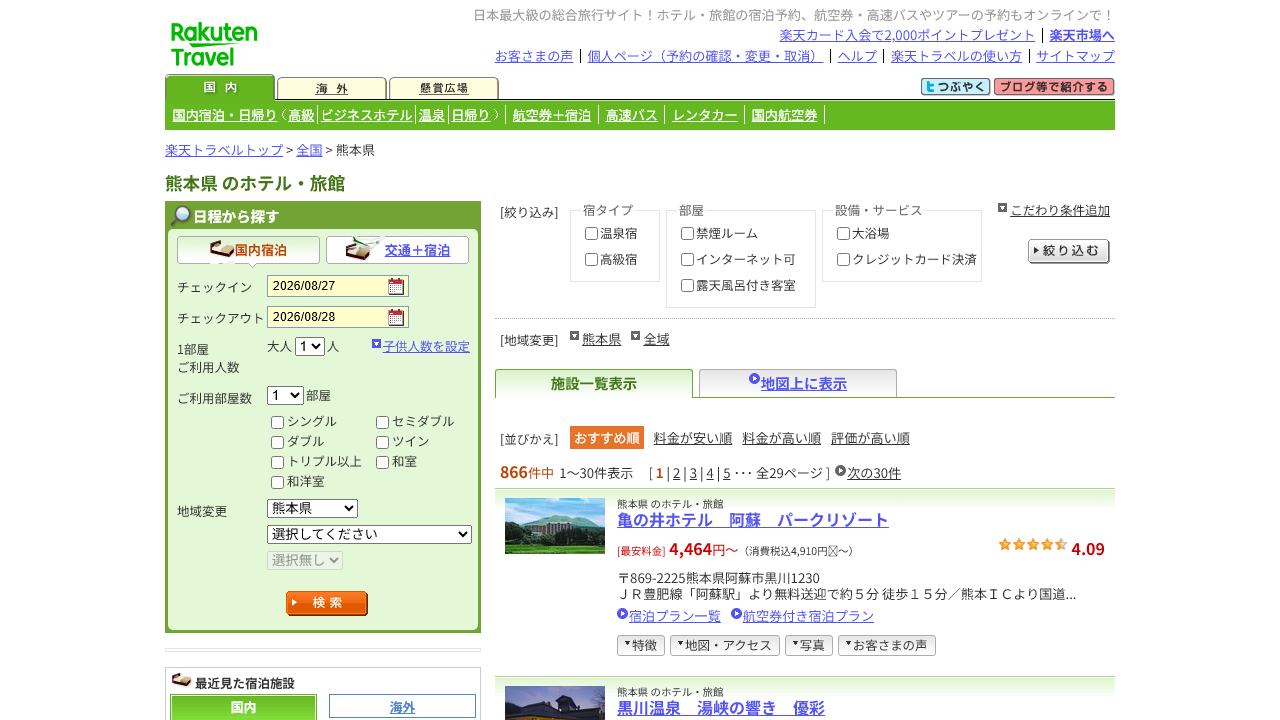1280x720 pixels.
Task: Click the 亀の井ホテル thumbnail image
Action: coord(555,526)
